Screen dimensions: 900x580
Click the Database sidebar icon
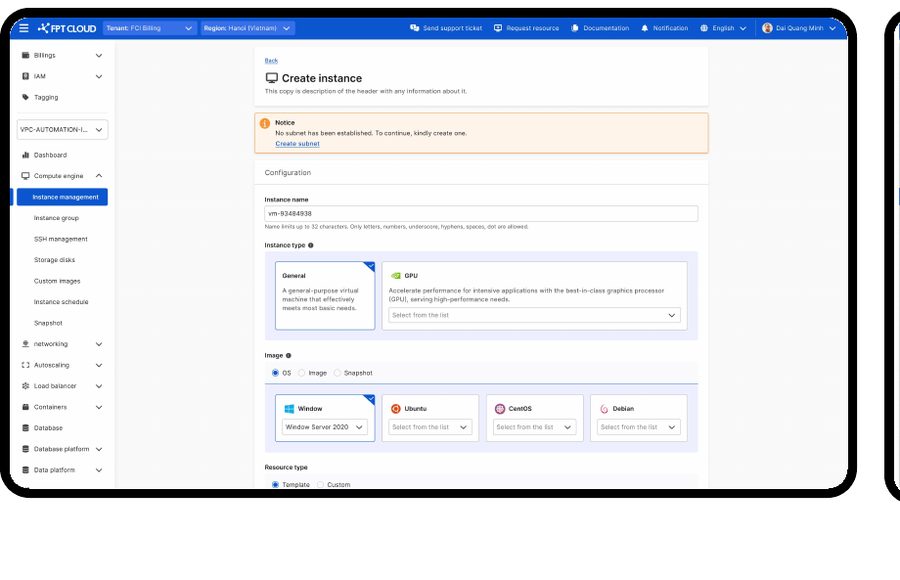pyautogui.click(x=25, y=428)
